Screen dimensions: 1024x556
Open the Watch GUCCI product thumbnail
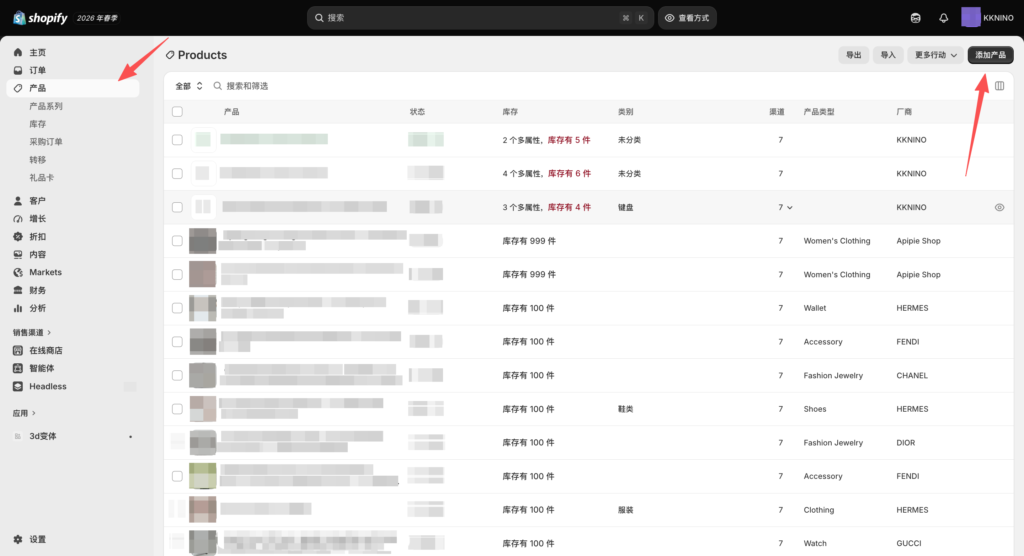point(202,542)
